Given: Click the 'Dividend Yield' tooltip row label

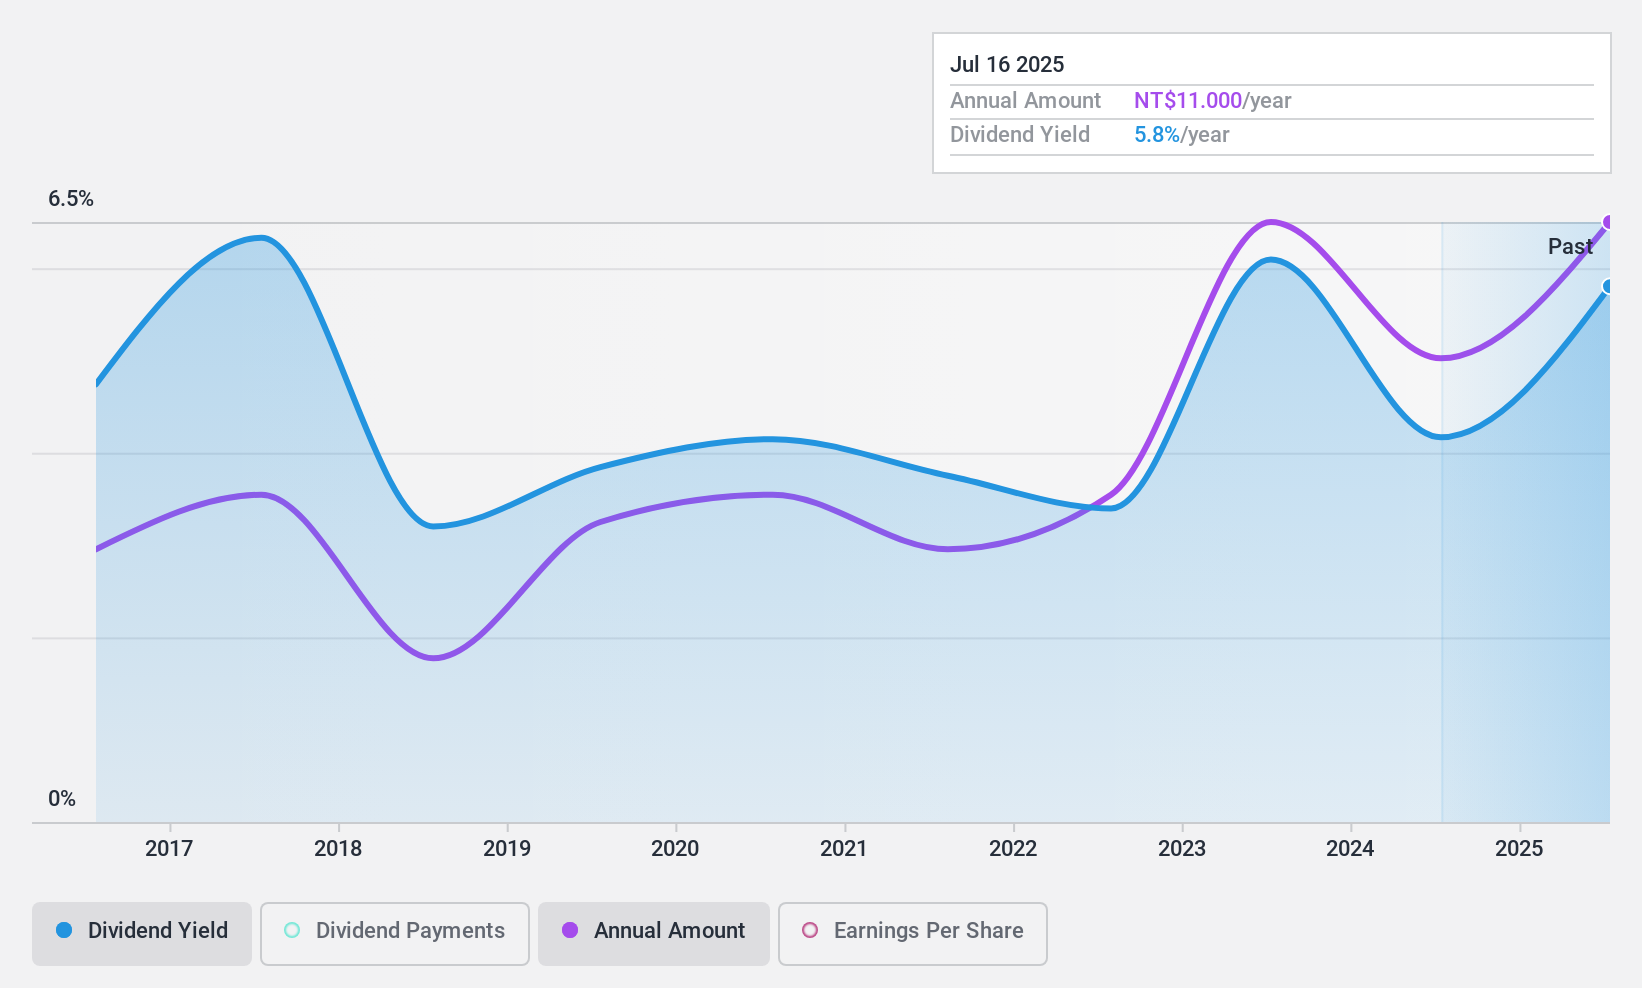Looking at the screenshot, I should [x=1020, y=135].
